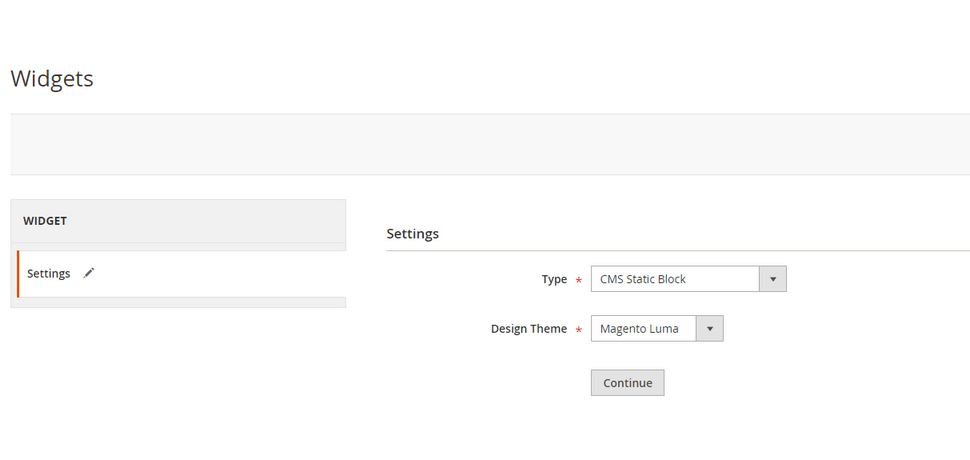Click the Type dropdown arrow button
970x460 pixels.
773,279
